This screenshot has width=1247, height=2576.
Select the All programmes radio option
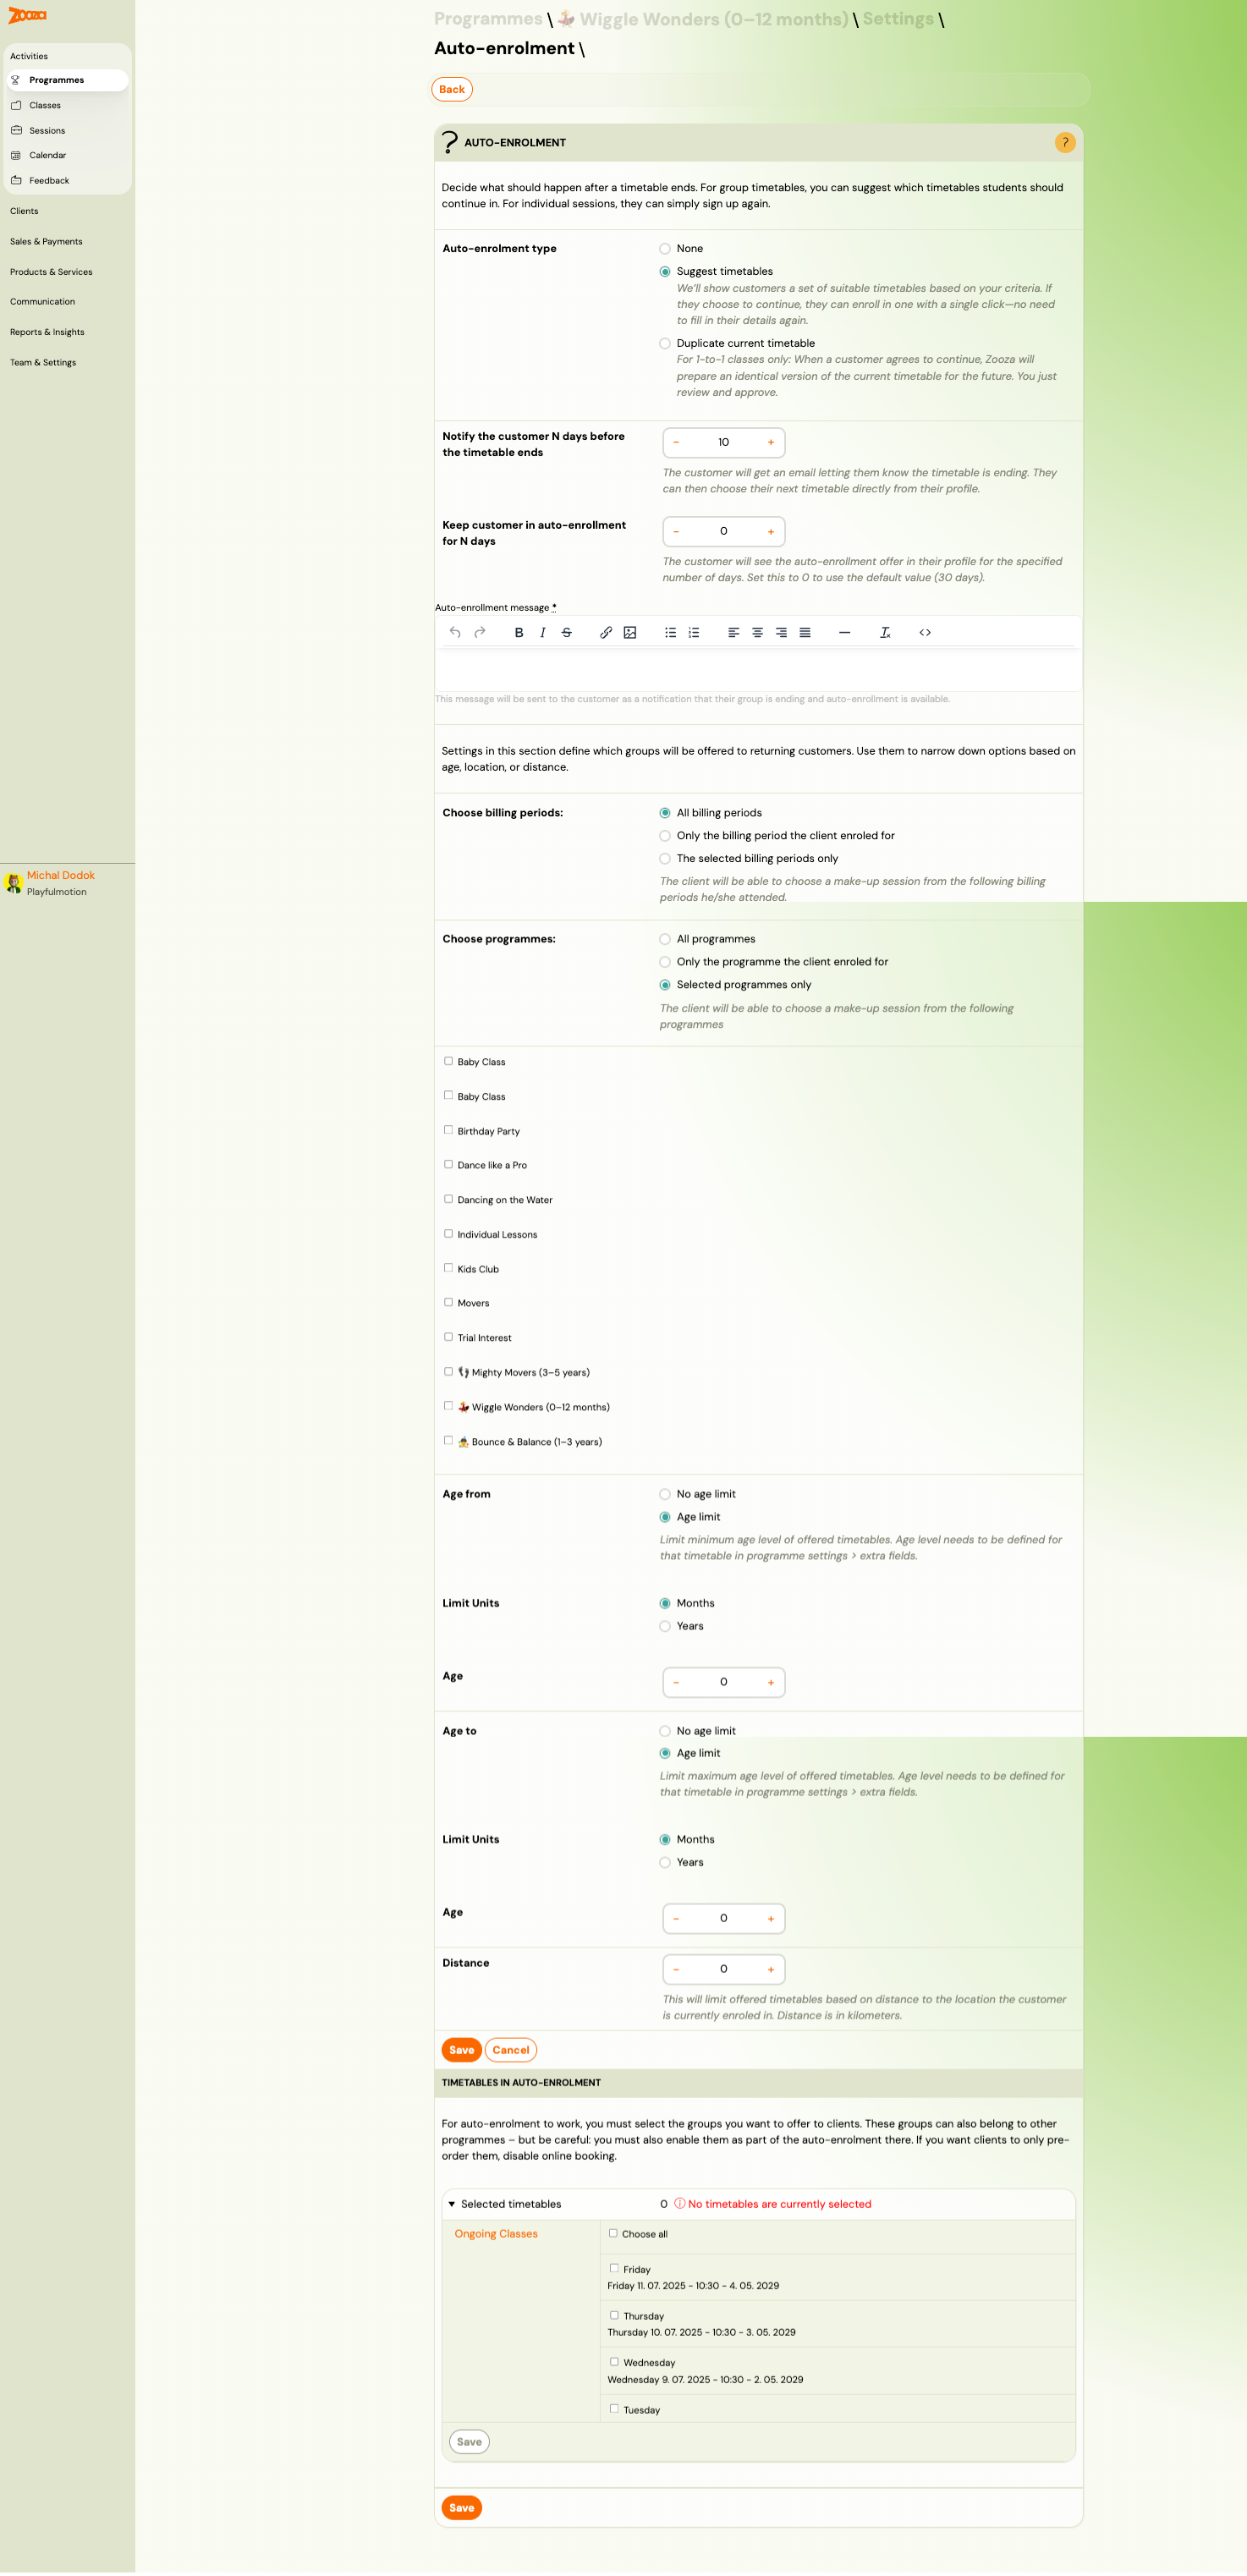coord(665,939)
